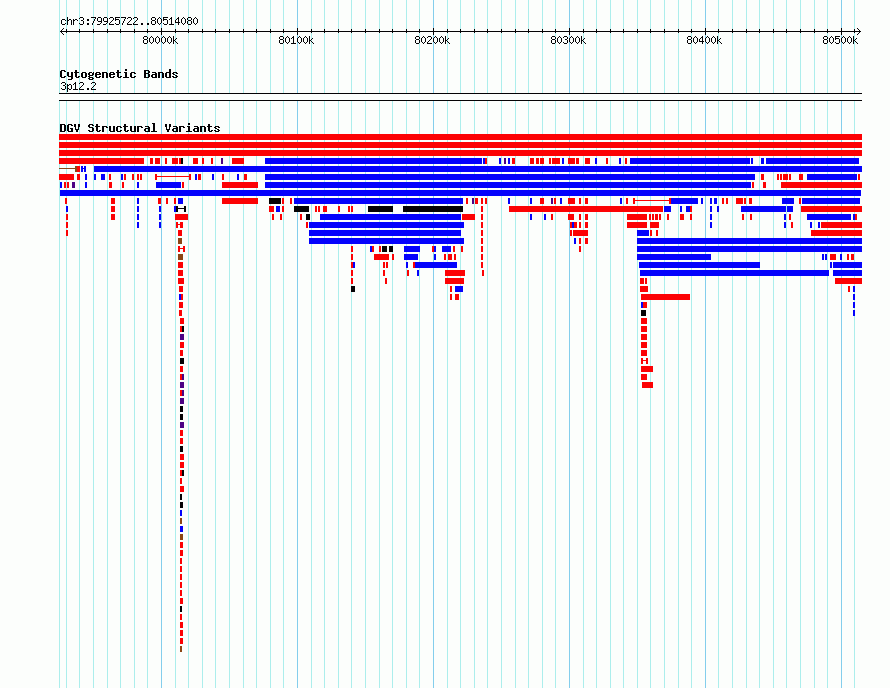
Task: Click long red bar spanning 80255k to 80368k
Action: pyautogui.click(x=586, y=209)
